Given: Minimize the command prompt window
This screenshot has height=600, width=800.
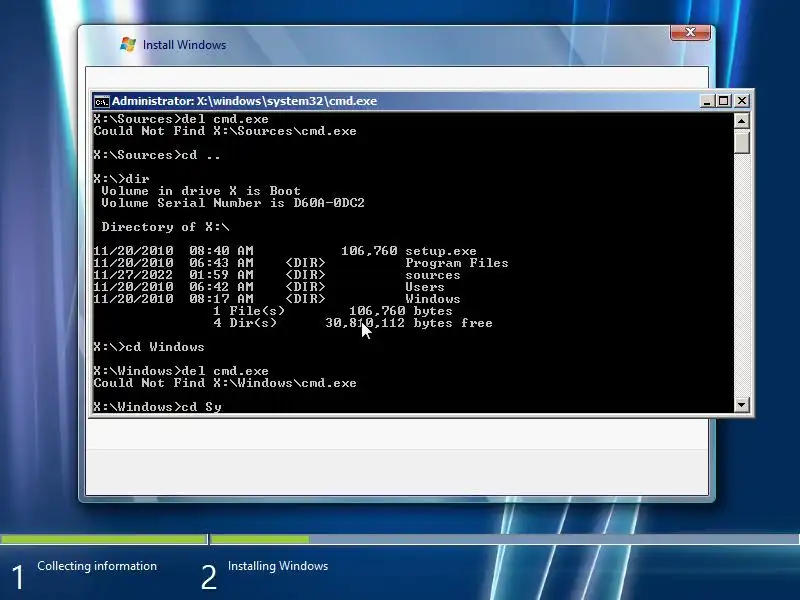Looking at the screenshot, I should [707, 101].
